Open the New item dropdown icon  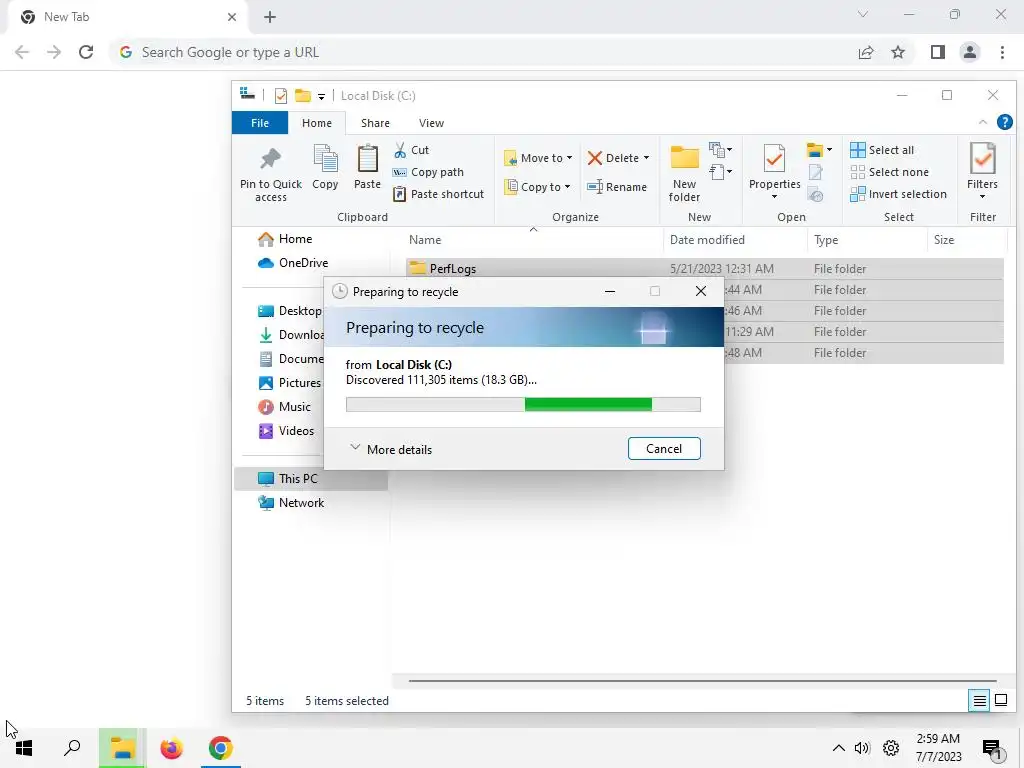point(720,150)
